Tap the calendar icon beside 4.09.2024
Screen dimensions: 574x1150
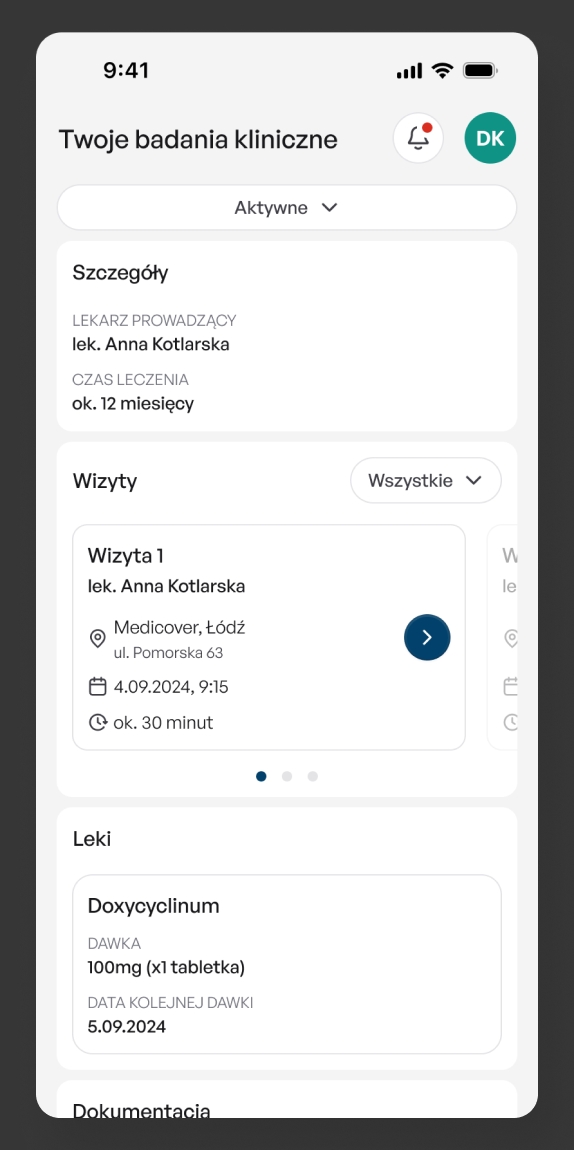(97, 687)
